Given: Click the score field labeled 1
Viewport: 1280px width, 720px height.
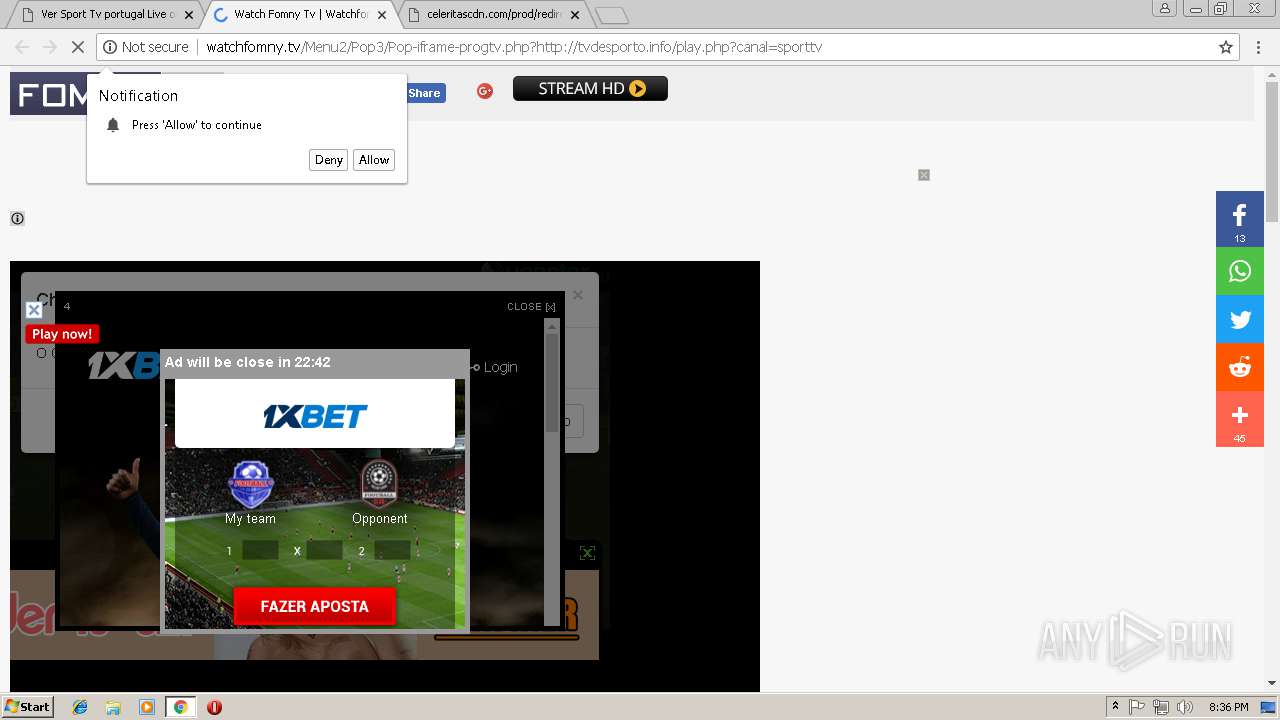Looking at the screenshot, I should point(260,550).
